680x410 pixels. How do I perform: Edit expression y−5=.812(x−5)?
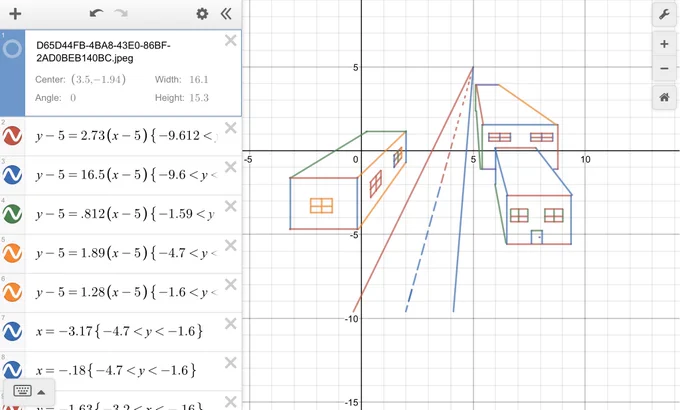126,214
